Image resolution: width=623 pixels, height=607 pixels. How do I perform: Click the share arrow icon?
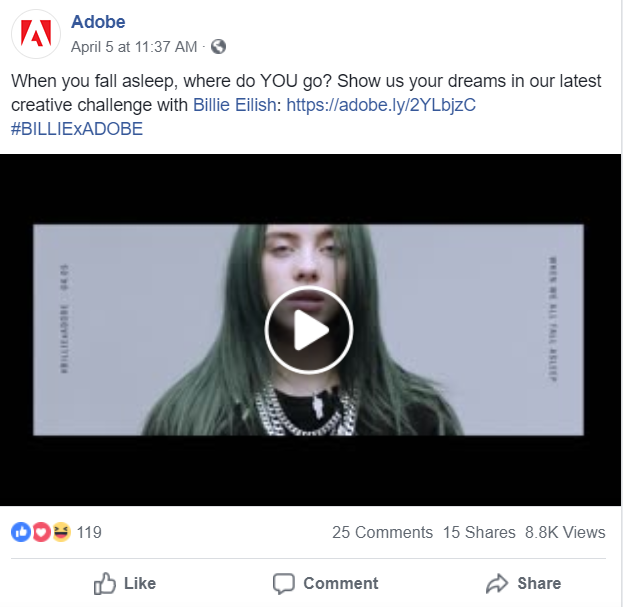[x=497, y=584]
